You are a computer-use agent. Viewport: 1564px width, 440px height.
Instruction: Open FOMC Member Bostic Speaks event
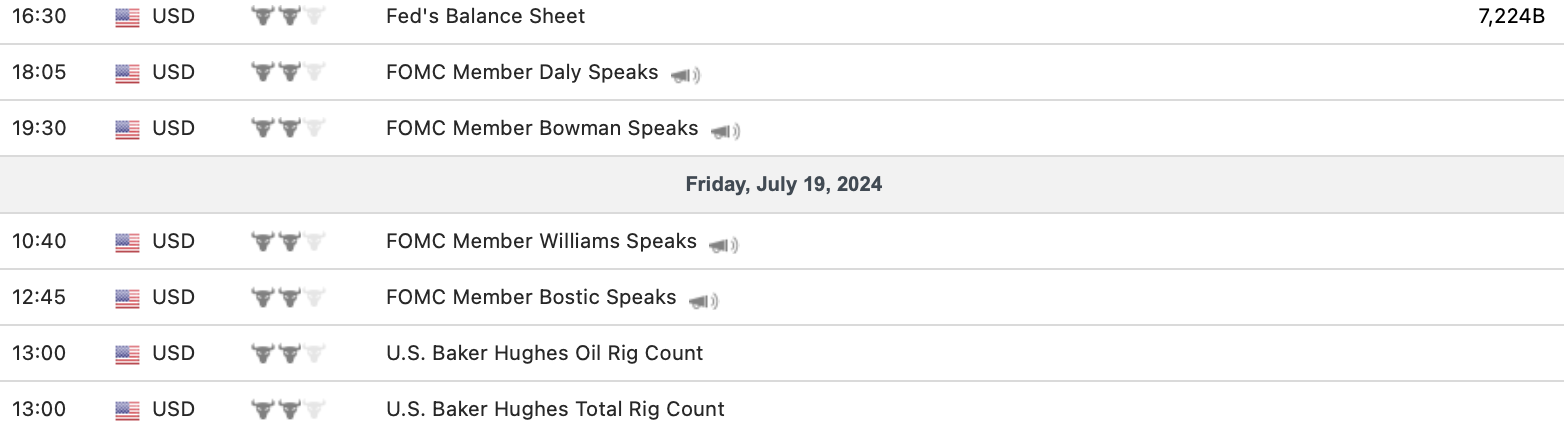point(531,297)
